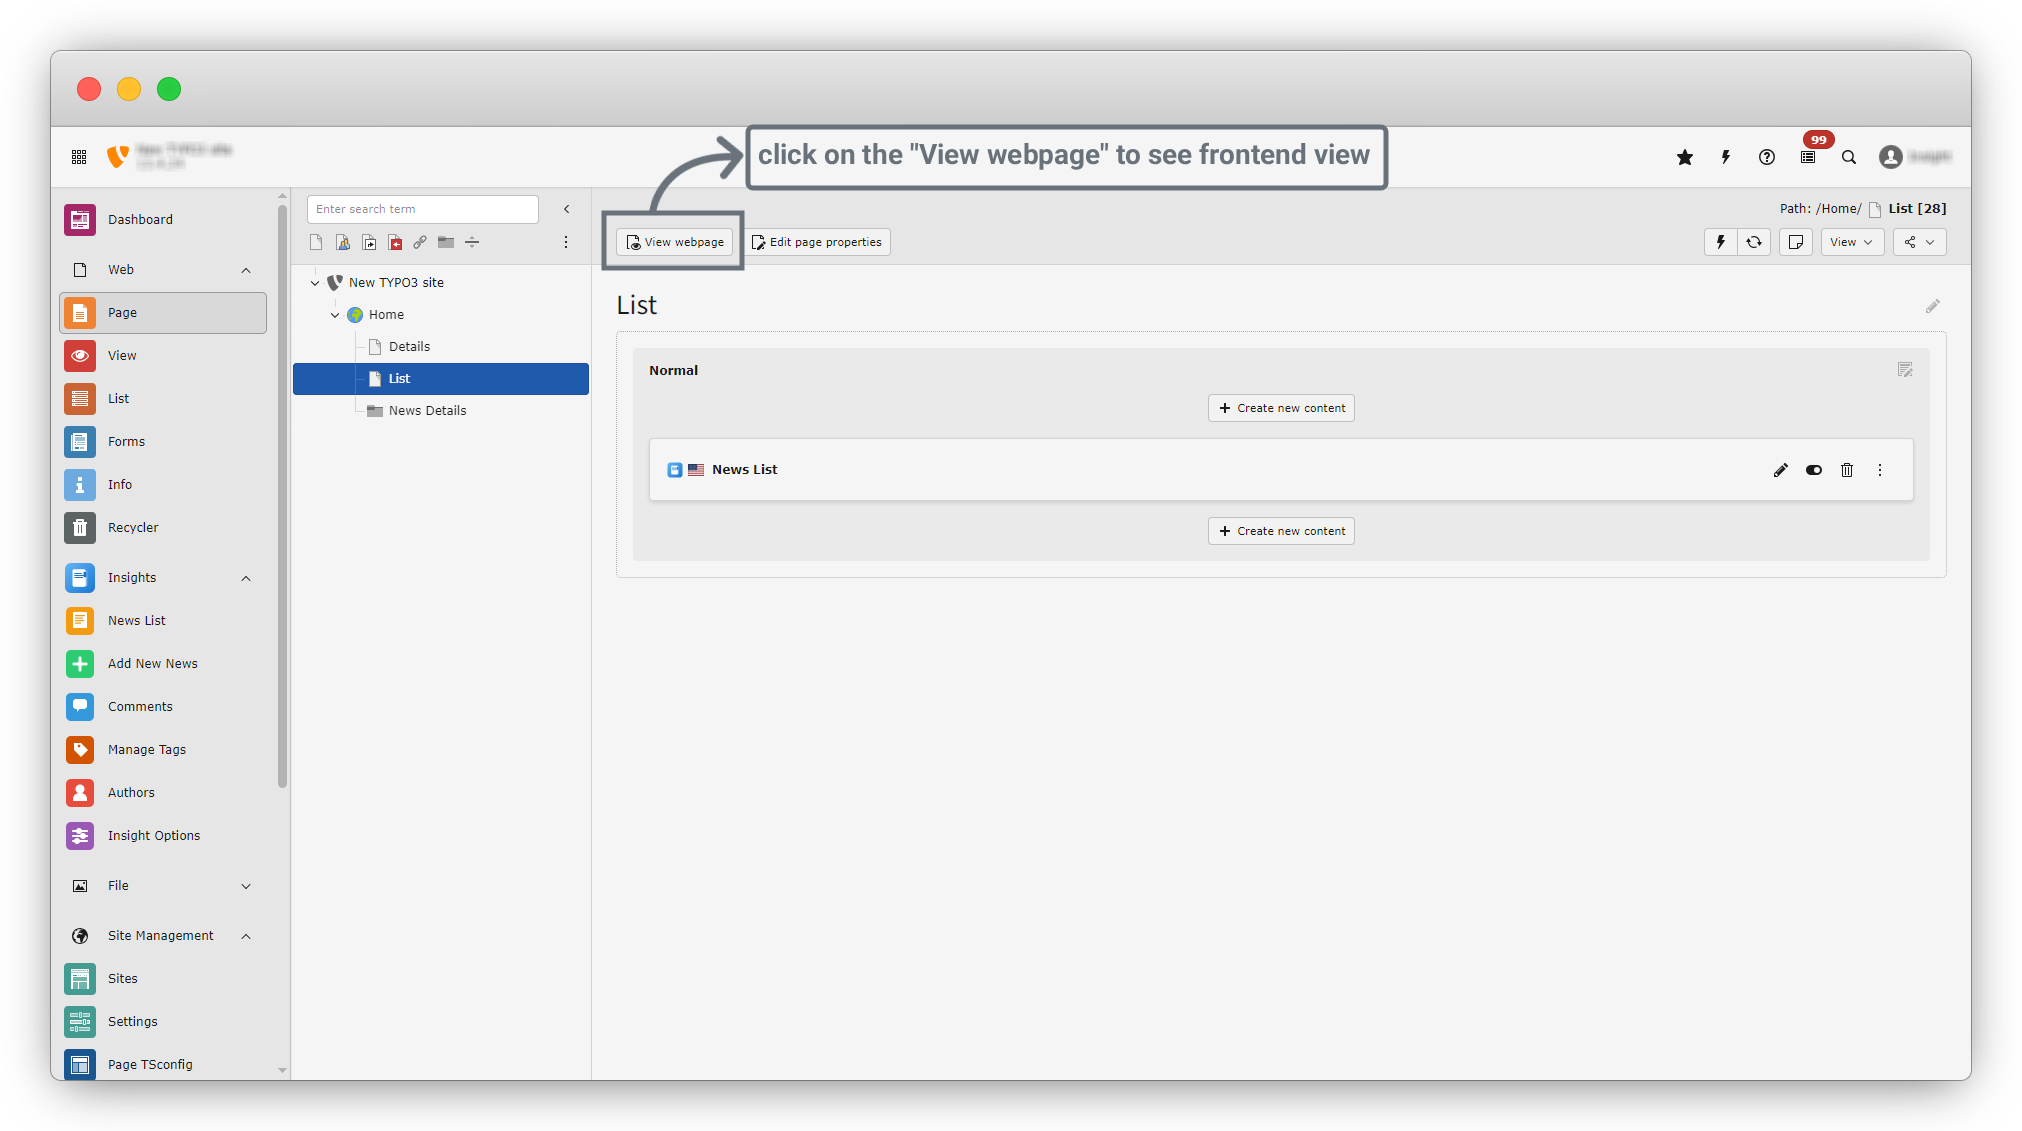Click the View webpage button

pyautogui.click(x=675, y=242)
